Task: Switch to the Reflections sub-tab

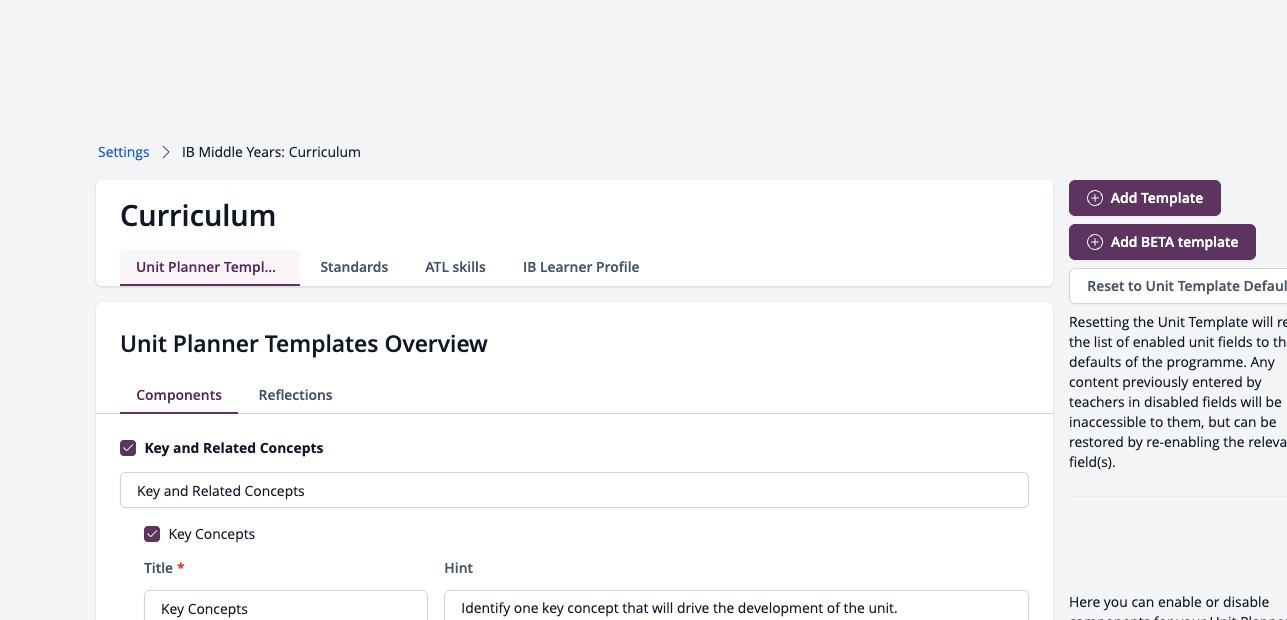Action: [295, 395]
